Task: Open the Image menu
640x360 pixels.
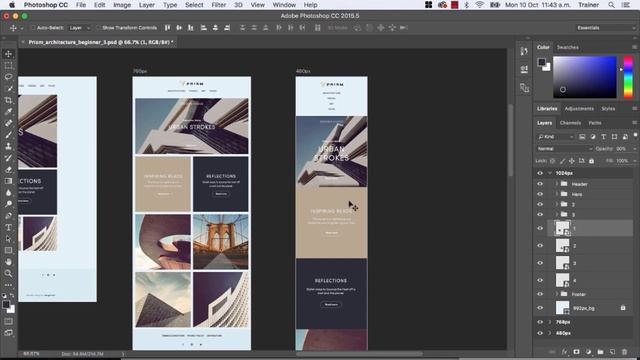Action: [x=122, y=5]
